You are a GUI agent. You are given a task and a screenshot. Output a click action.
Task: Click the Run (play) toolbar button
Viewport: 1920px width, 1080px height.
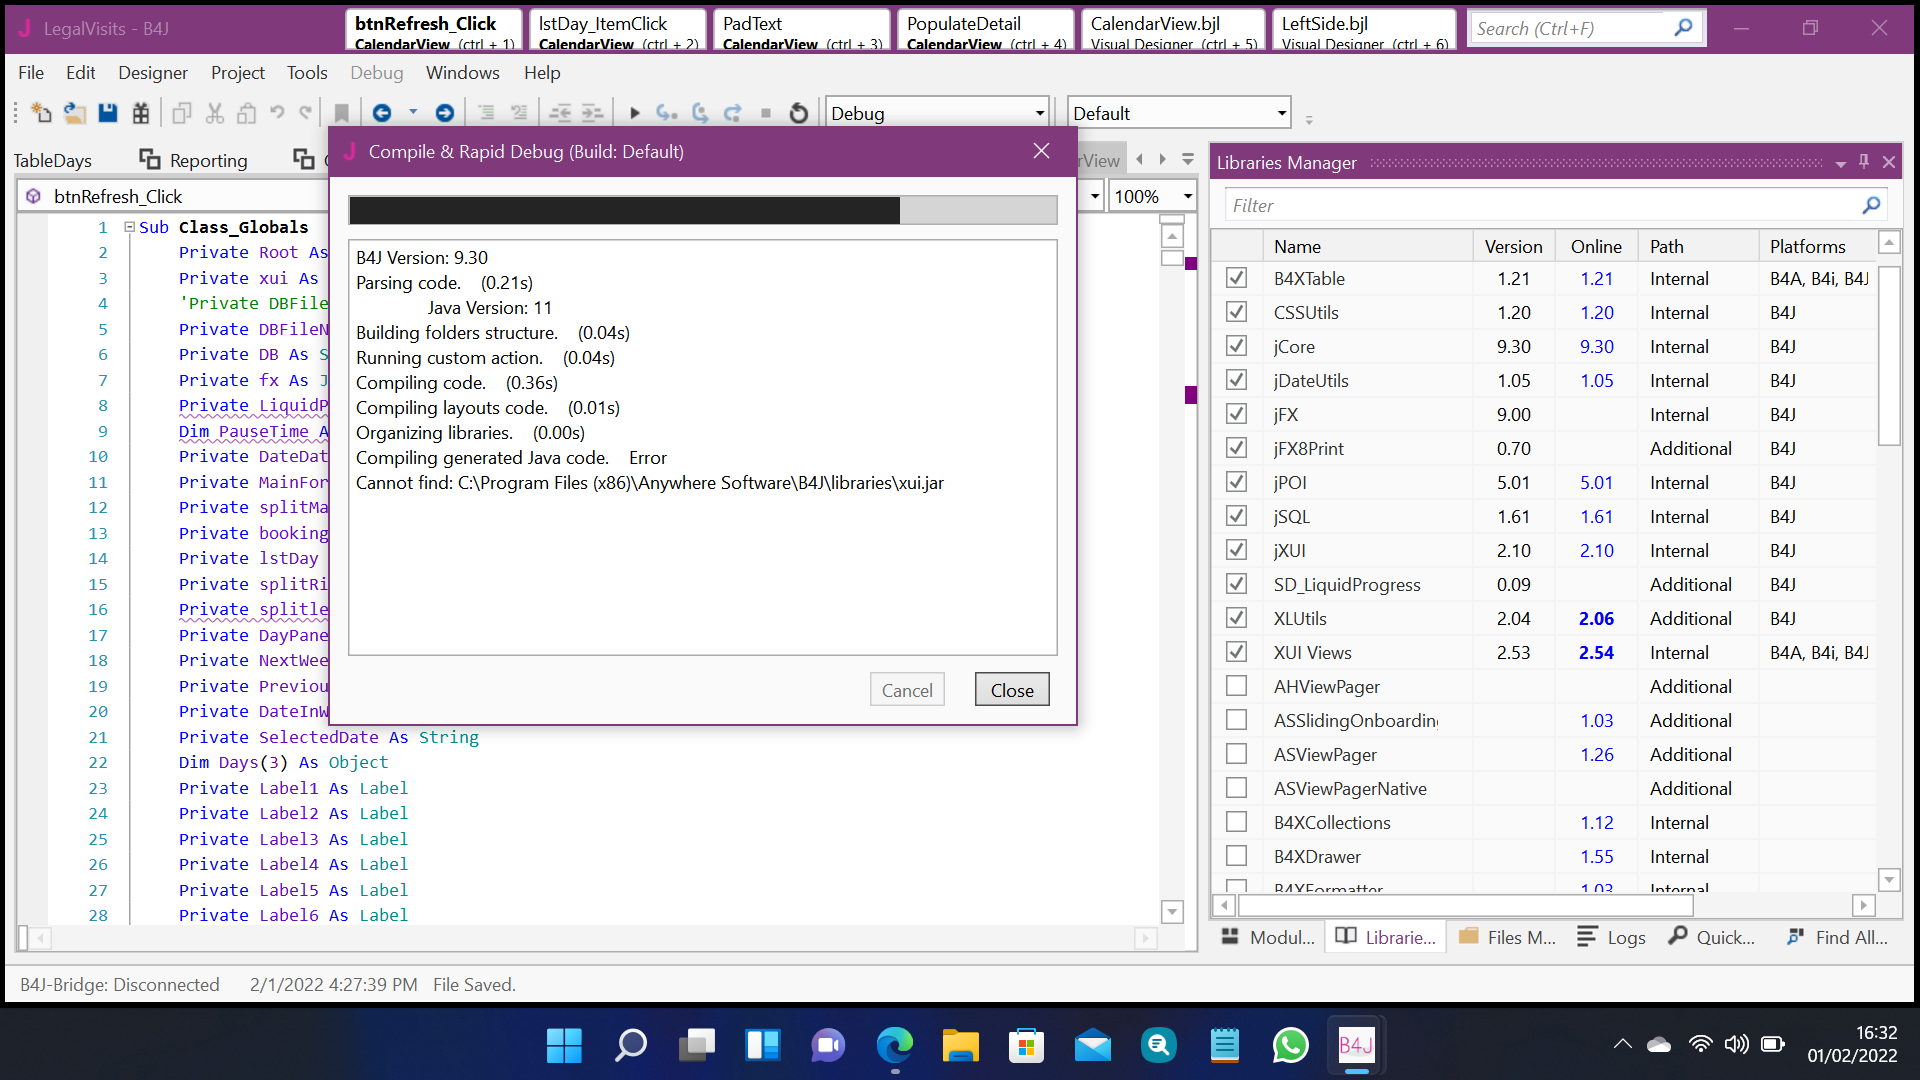tap(634, 113)
